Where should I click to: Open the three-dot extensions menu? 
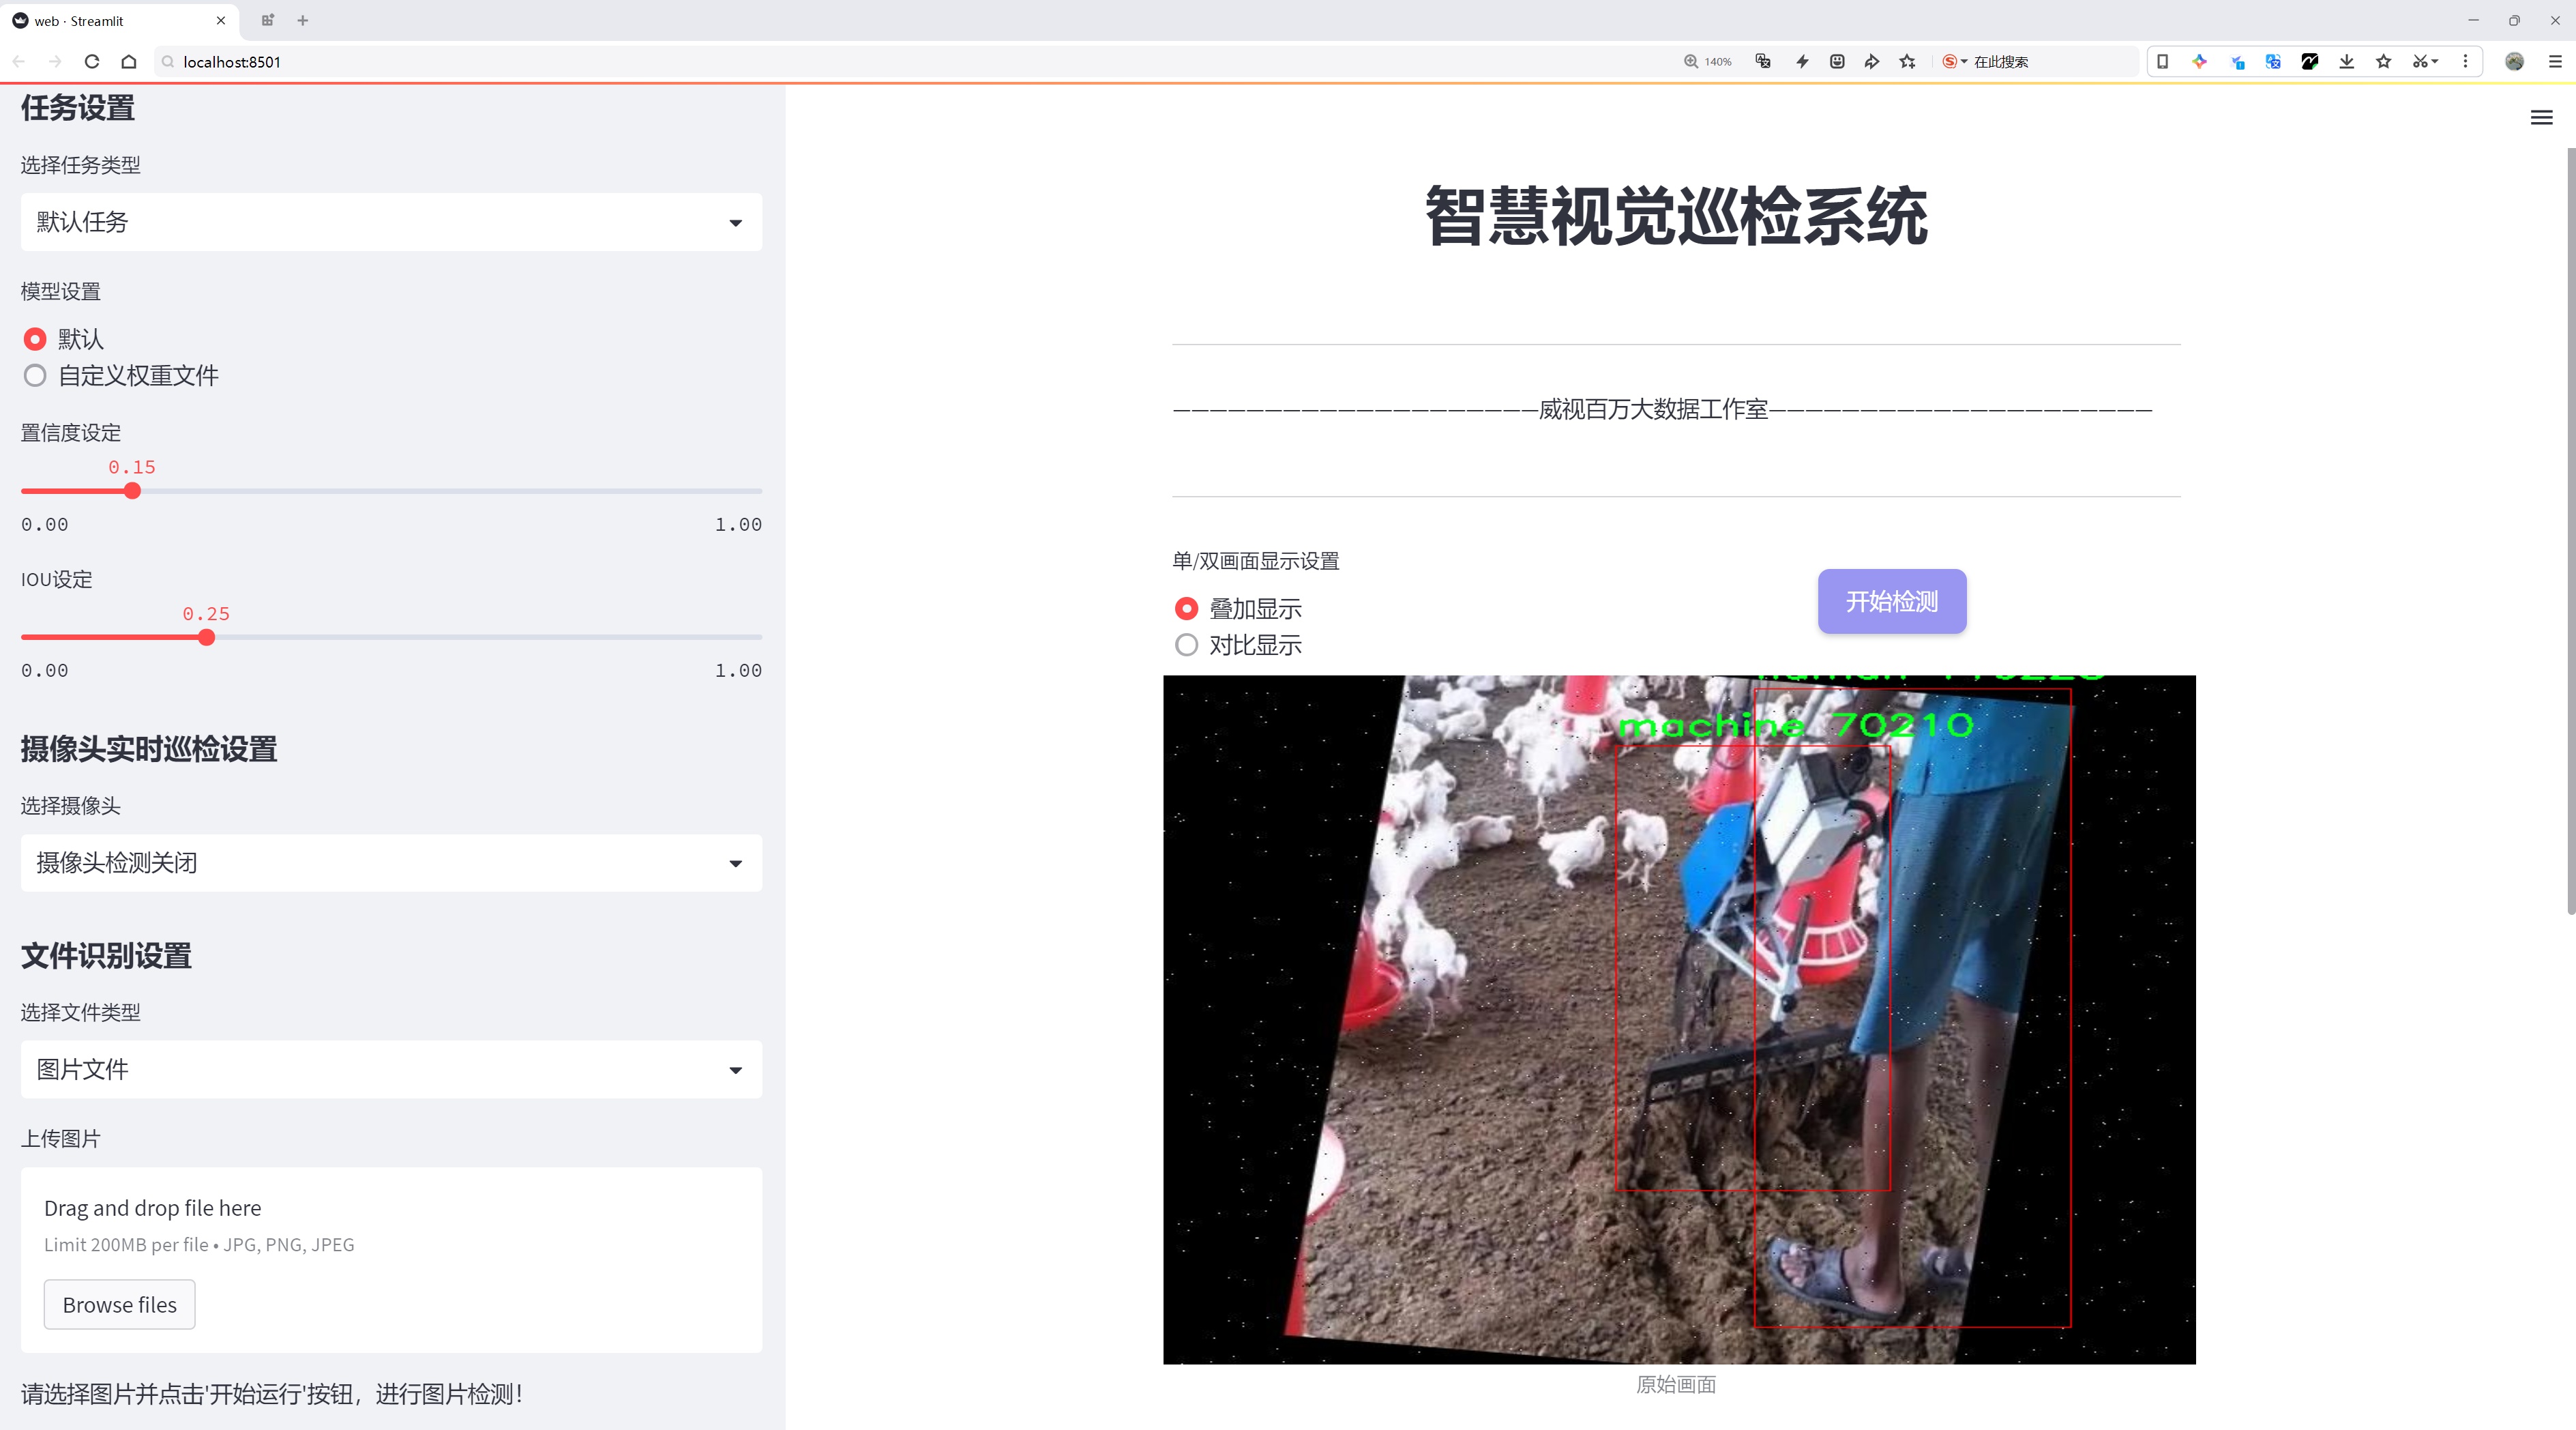click(x=2465, y=61)
